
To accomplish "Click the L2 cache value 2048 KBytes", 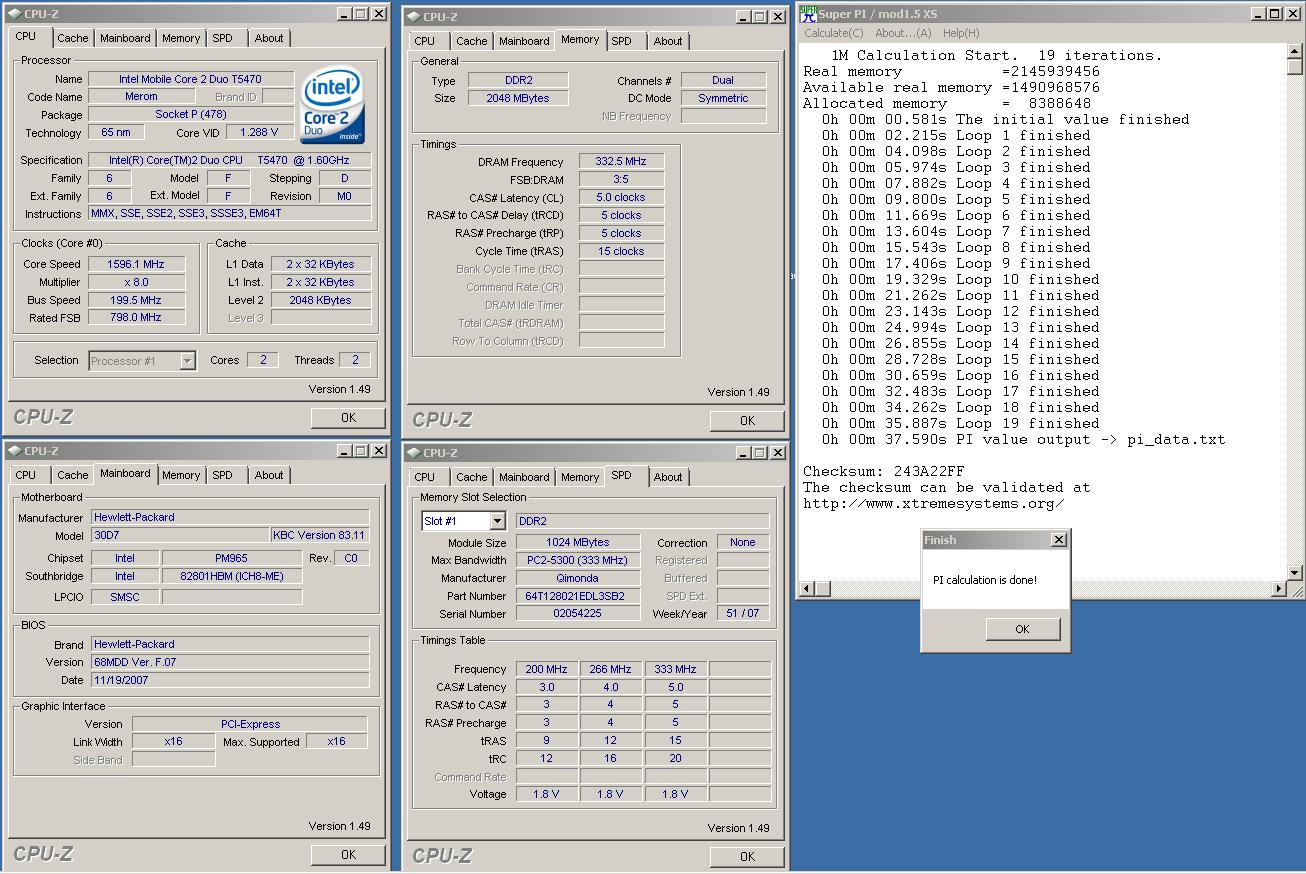I will [320, 300].
